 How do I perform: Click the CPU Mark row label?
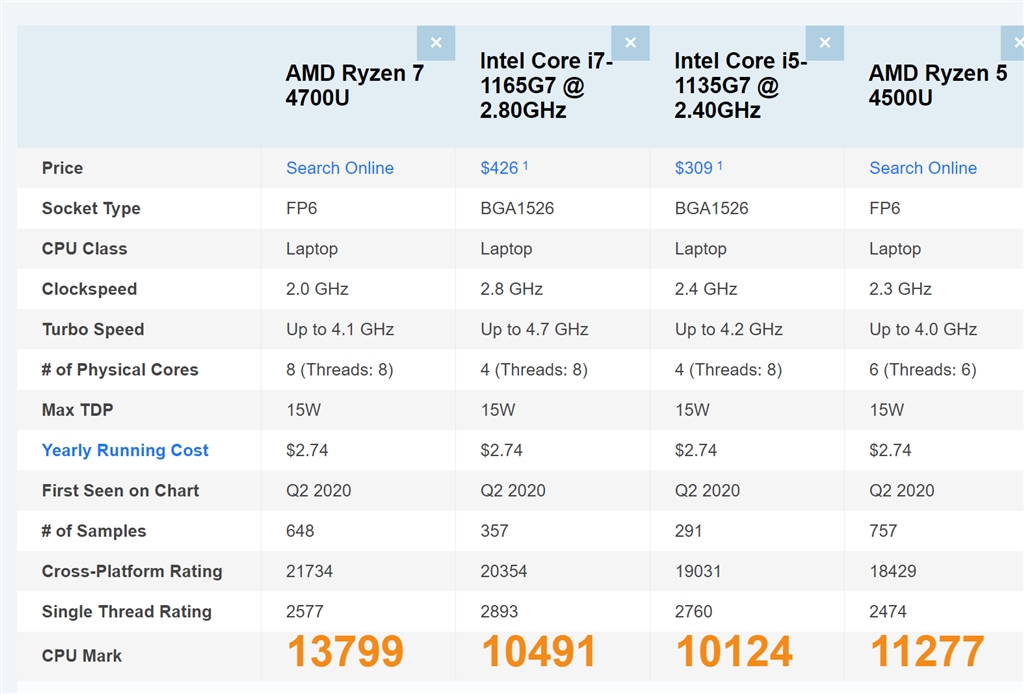pos(82,656)
